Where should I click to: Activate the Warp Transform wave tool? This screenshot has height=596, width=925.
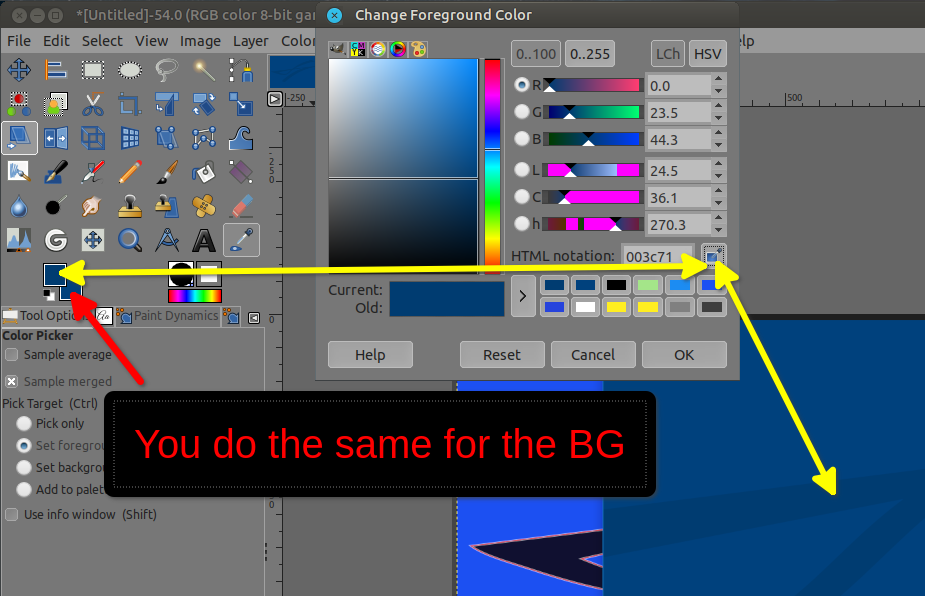241,139
